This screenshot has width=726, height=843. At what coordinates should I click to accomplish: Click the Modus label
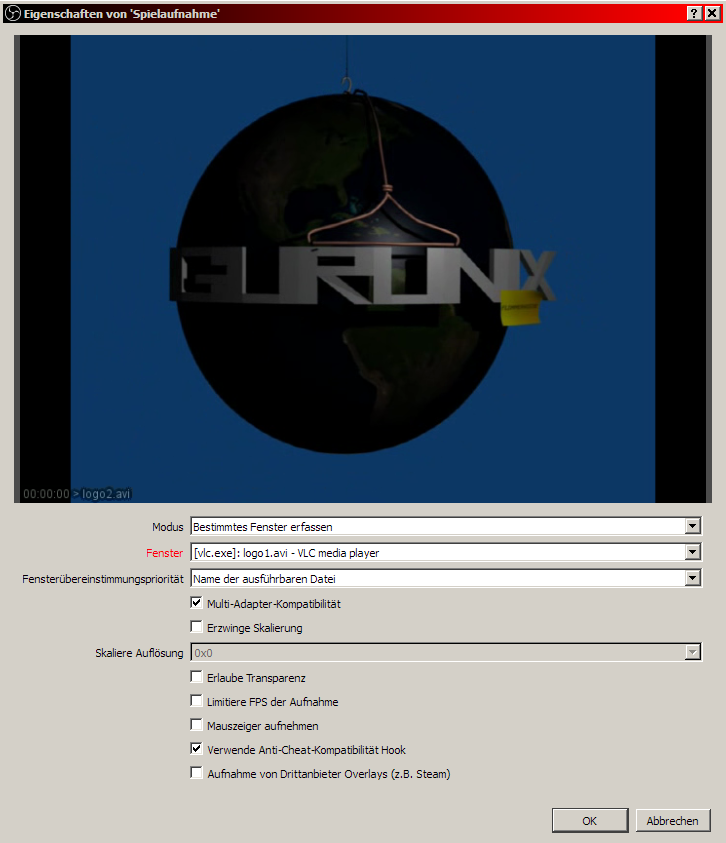point(168,527)
